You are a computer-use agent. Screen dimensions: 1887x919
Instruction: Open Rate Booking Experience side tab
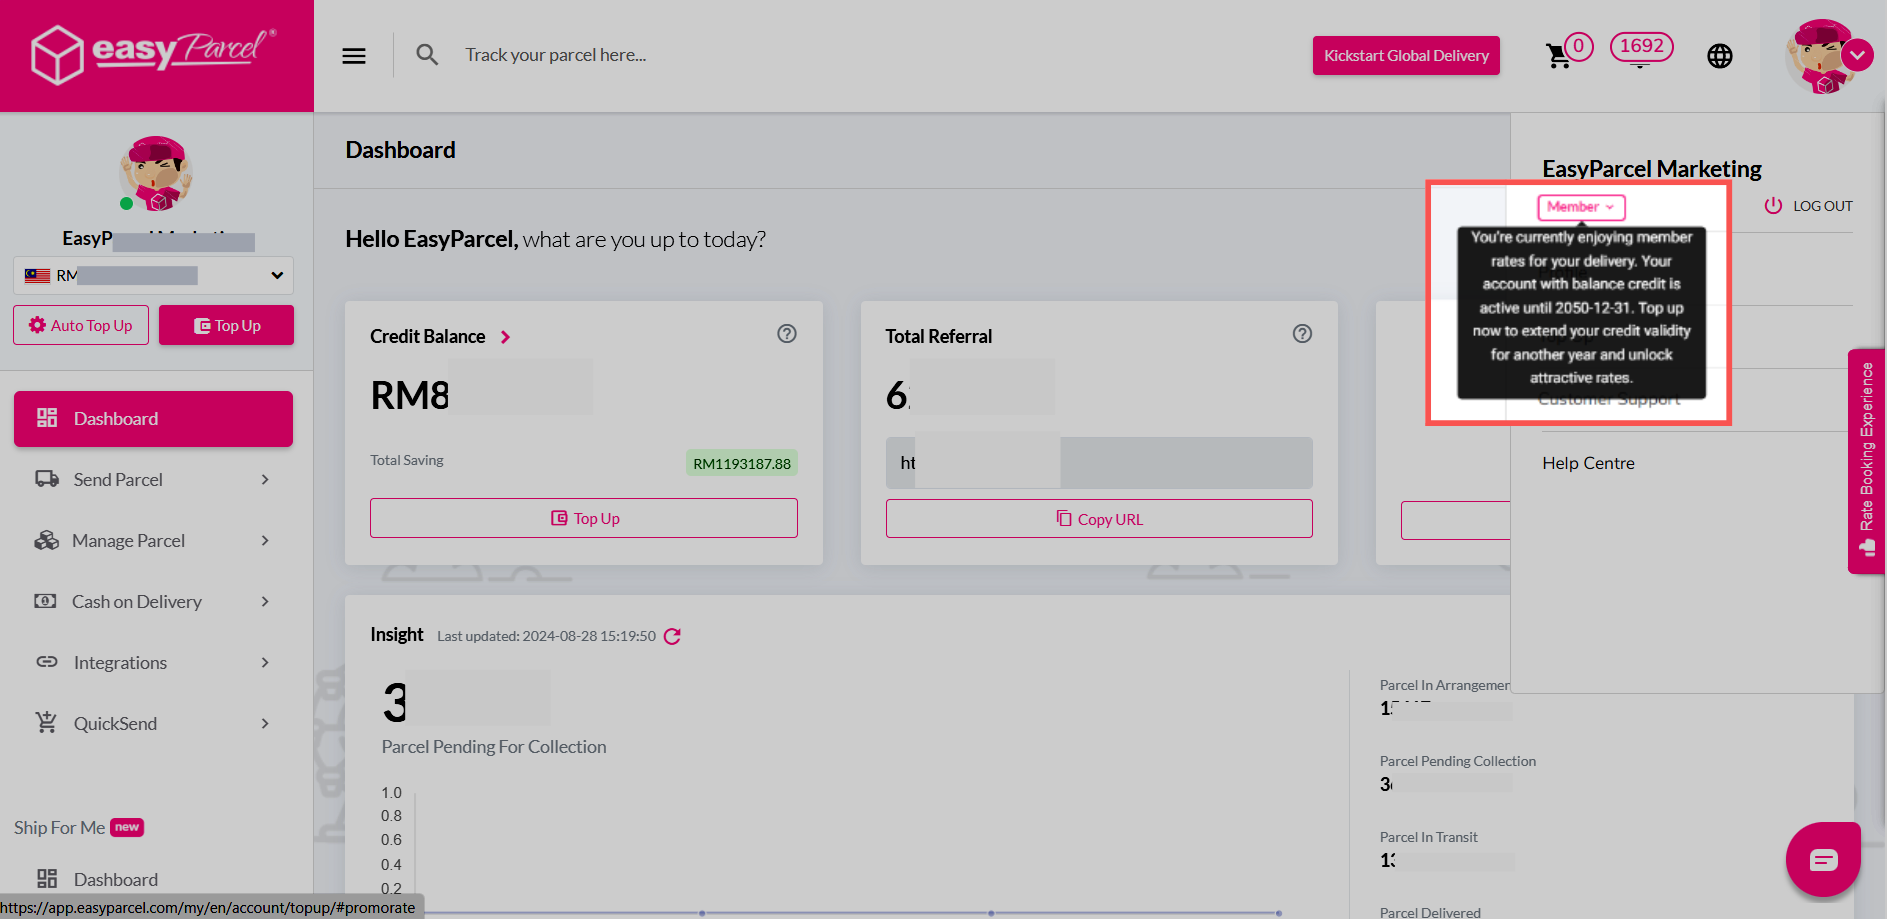click(1866, 461)
